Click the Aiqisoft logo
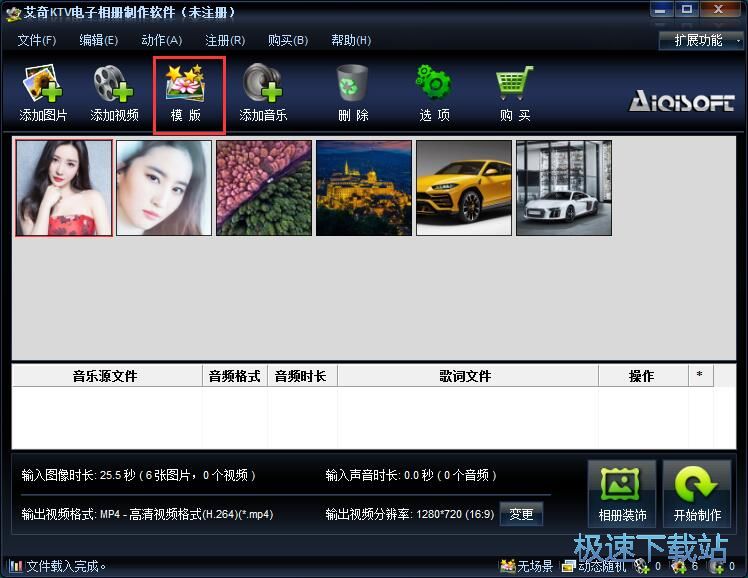Image resolution: width=748 pixels, height=578 pixels. 681,101
